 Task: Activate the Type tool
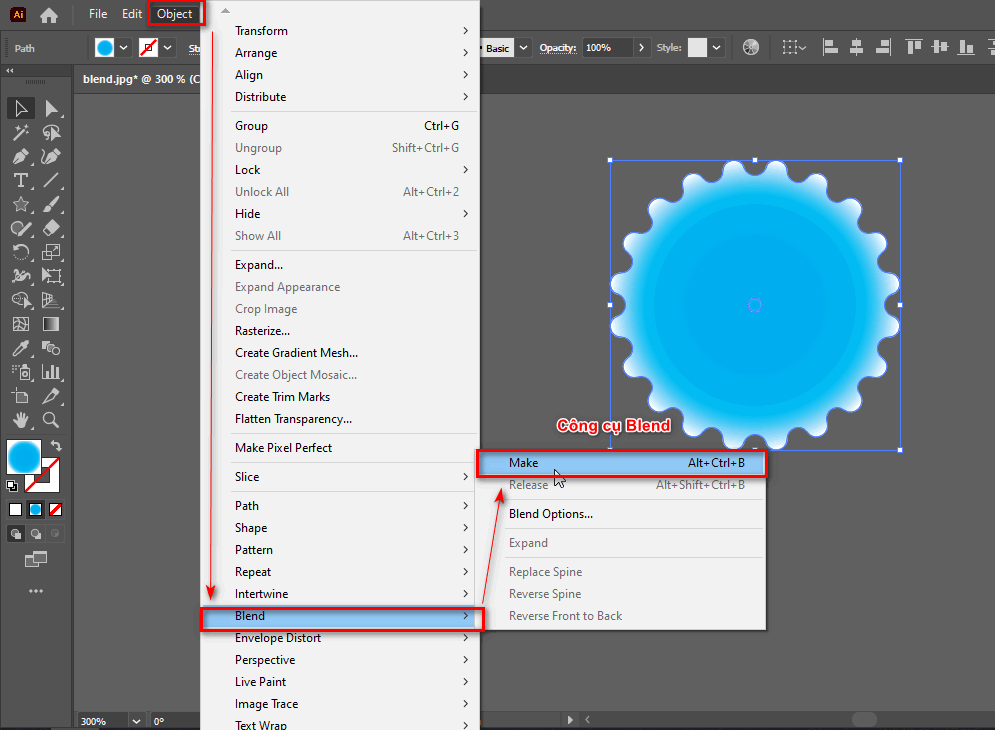click(20, 180)
